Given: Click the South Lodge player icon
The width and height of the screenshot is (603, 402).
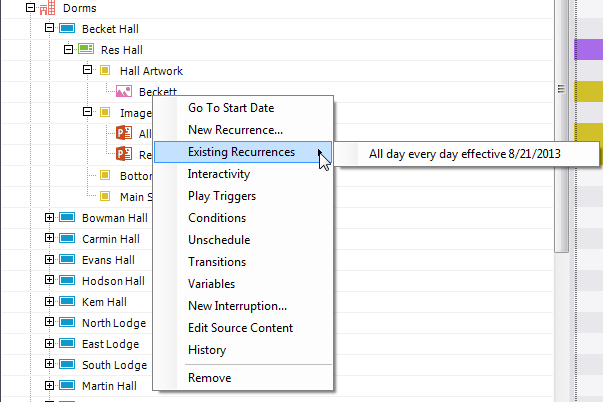Looking at the screenshot, I should point(67,364).
